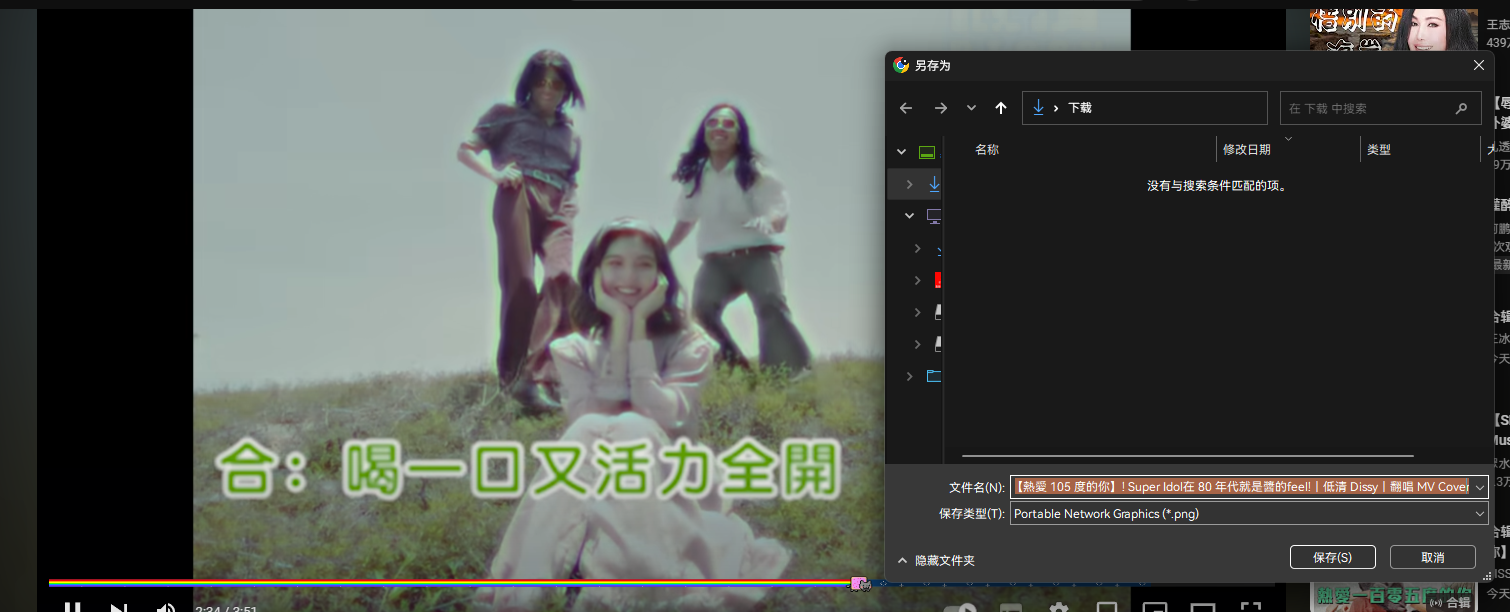The height and width of the screenshot is (612, 1510).
Task: Click the magnifier search icon
Action: pyautogui.click(x=1462, y=108)
